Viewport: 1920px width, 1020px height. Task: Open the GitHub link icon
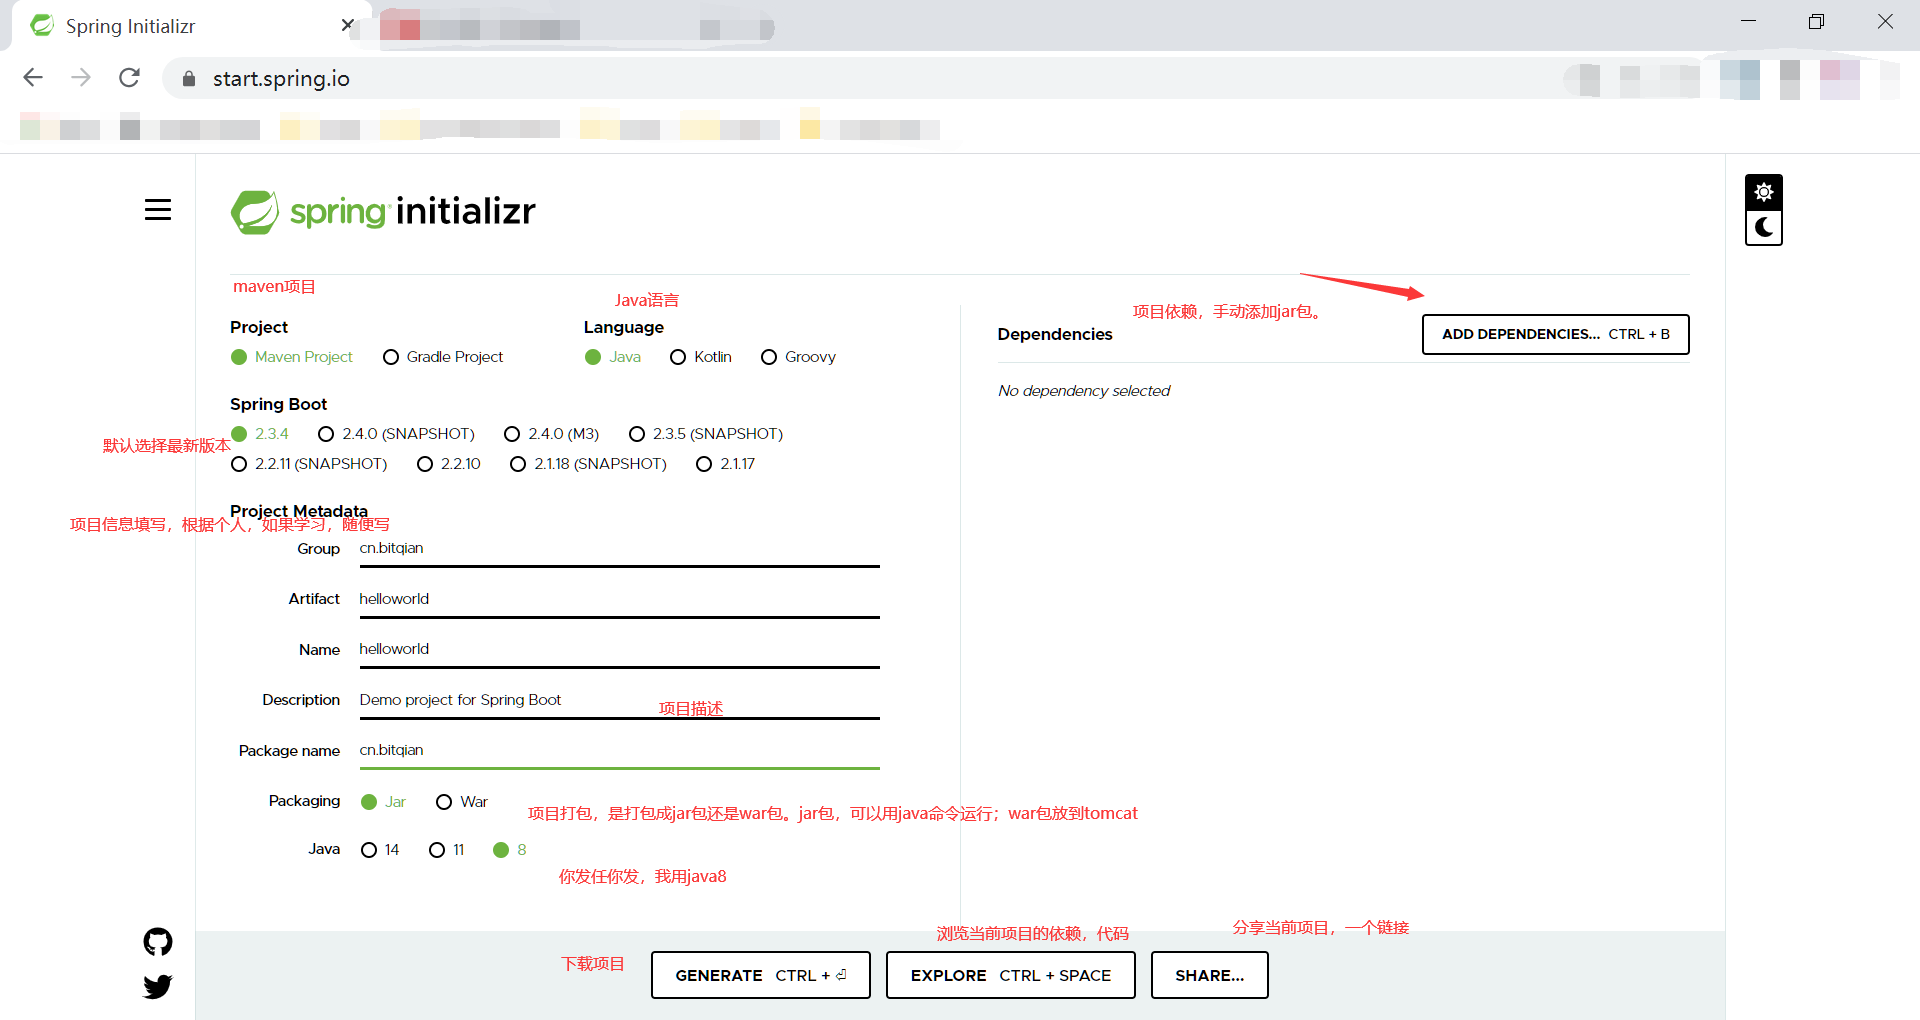tap(158, 942)
